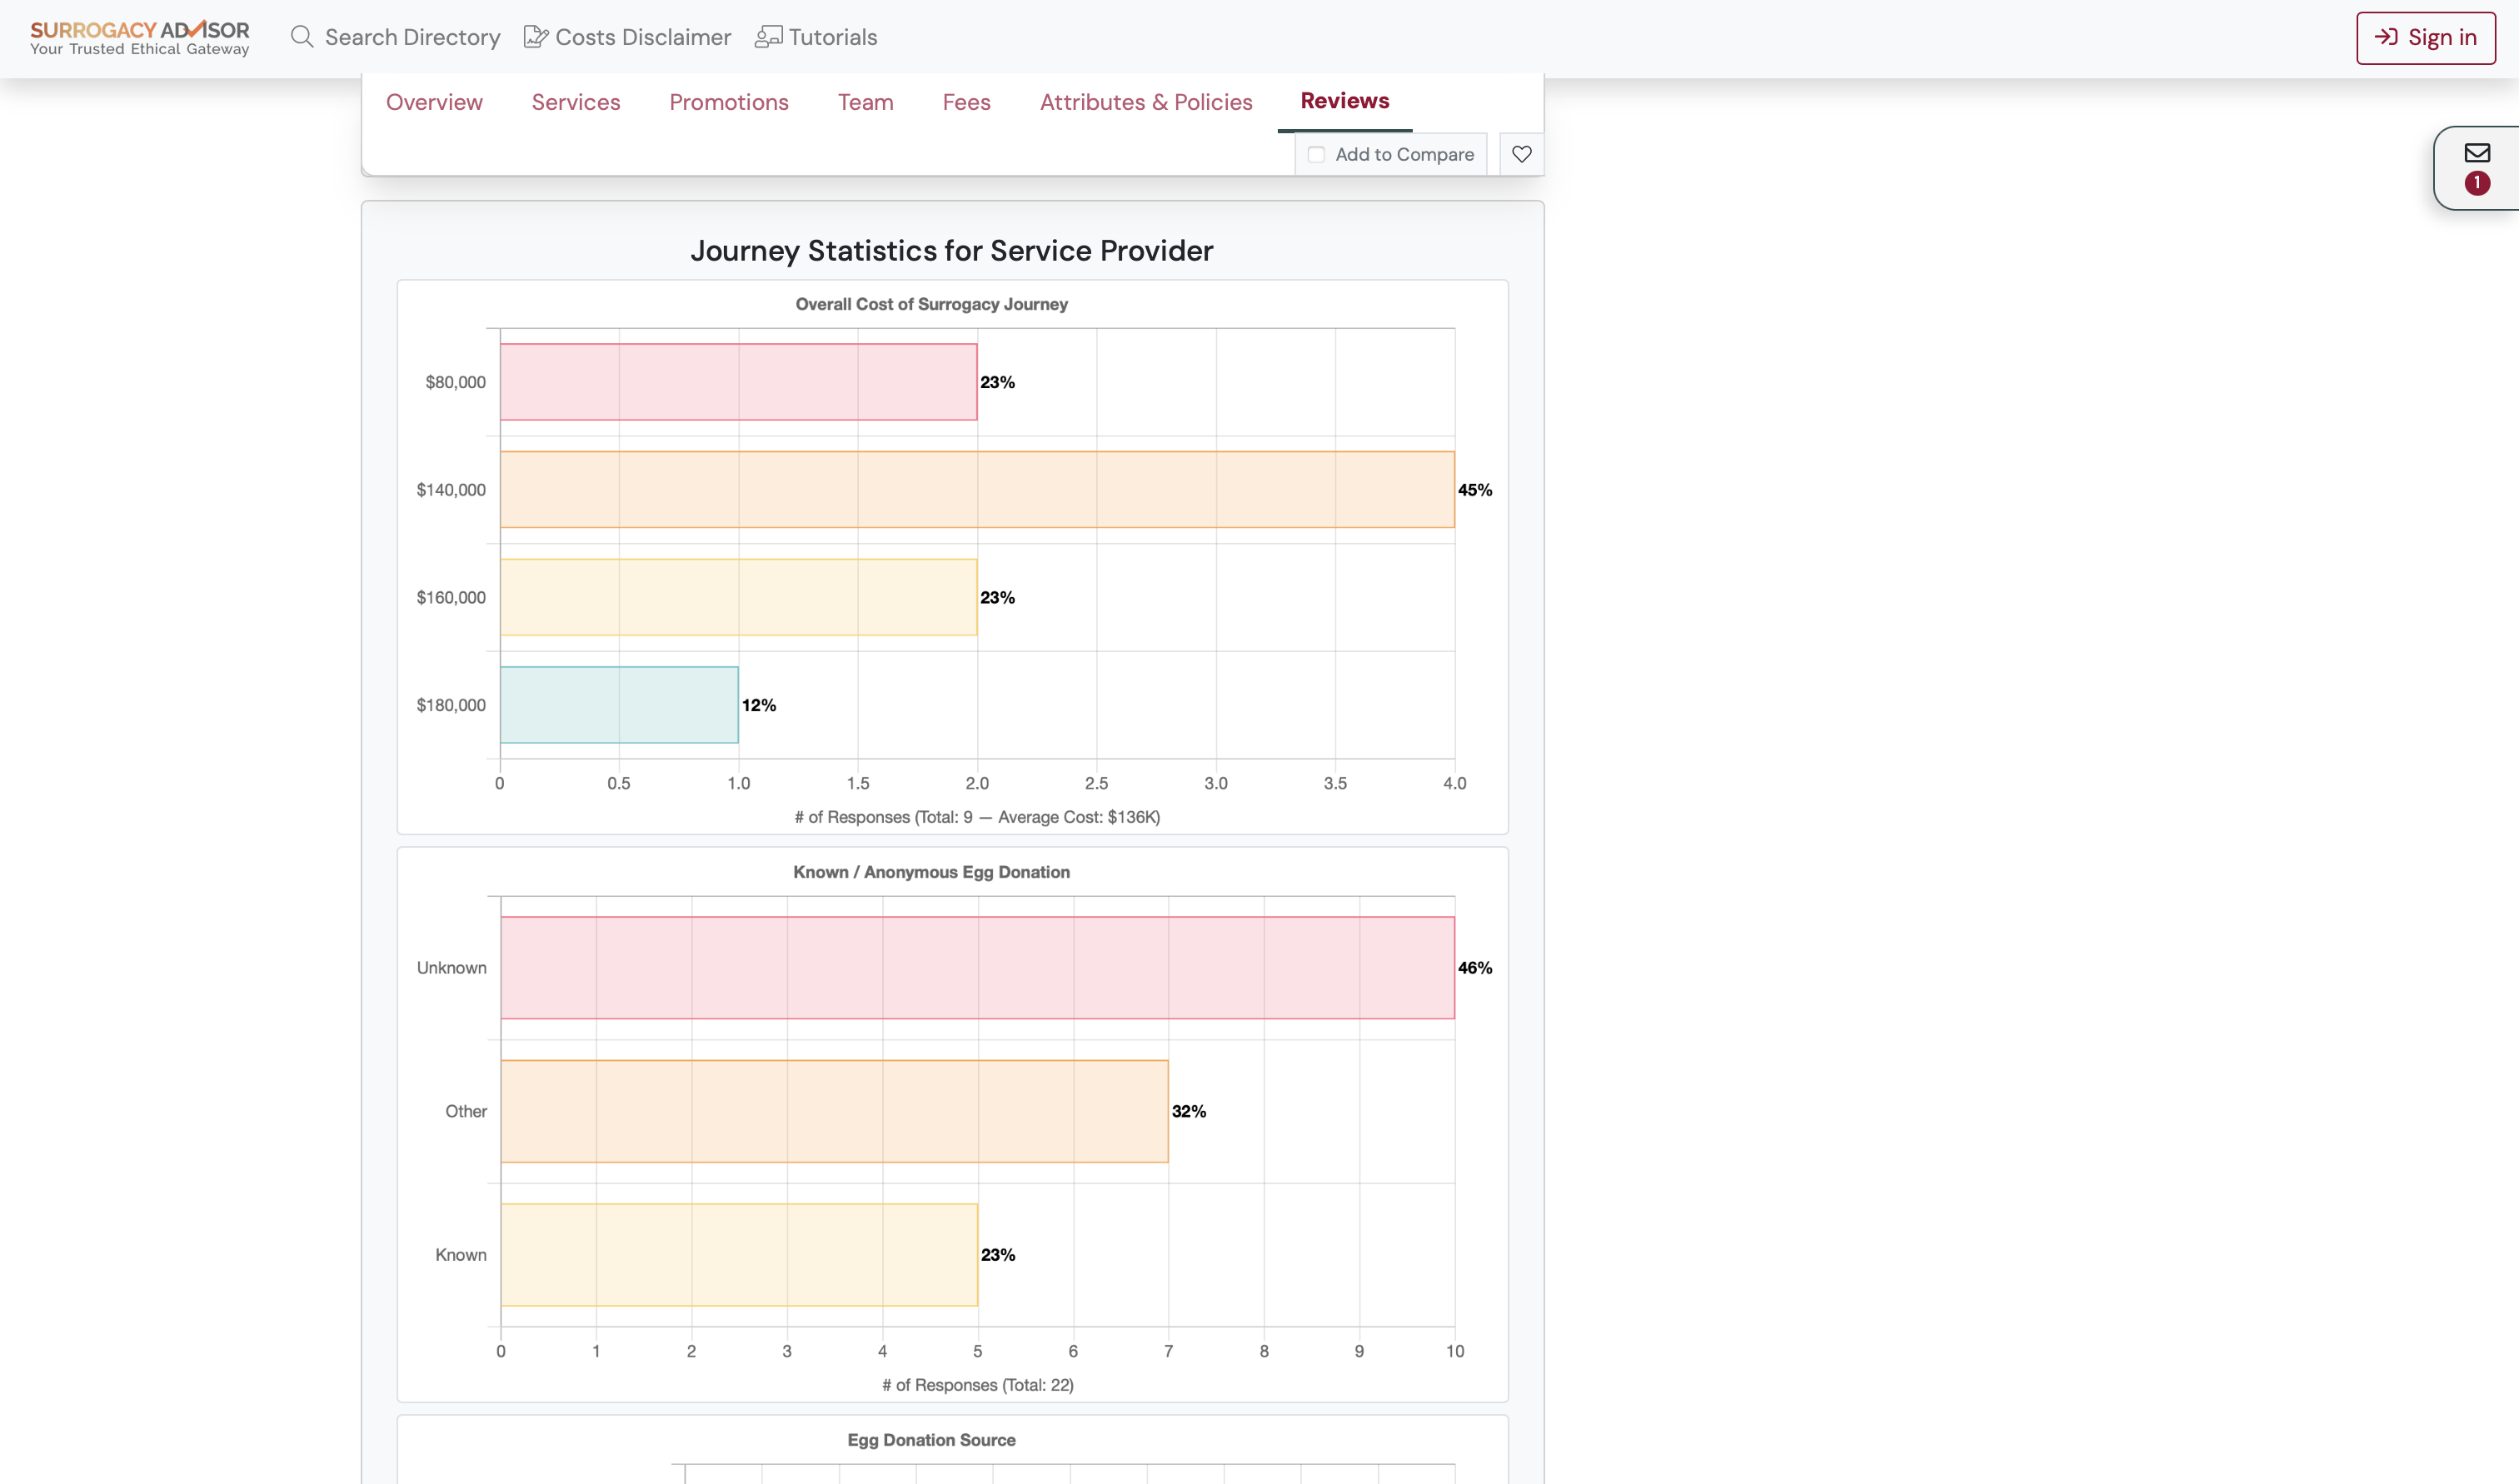Click the heart favorite icon
This screenshot has width=2519, height=1484.
click(1521, 154)
